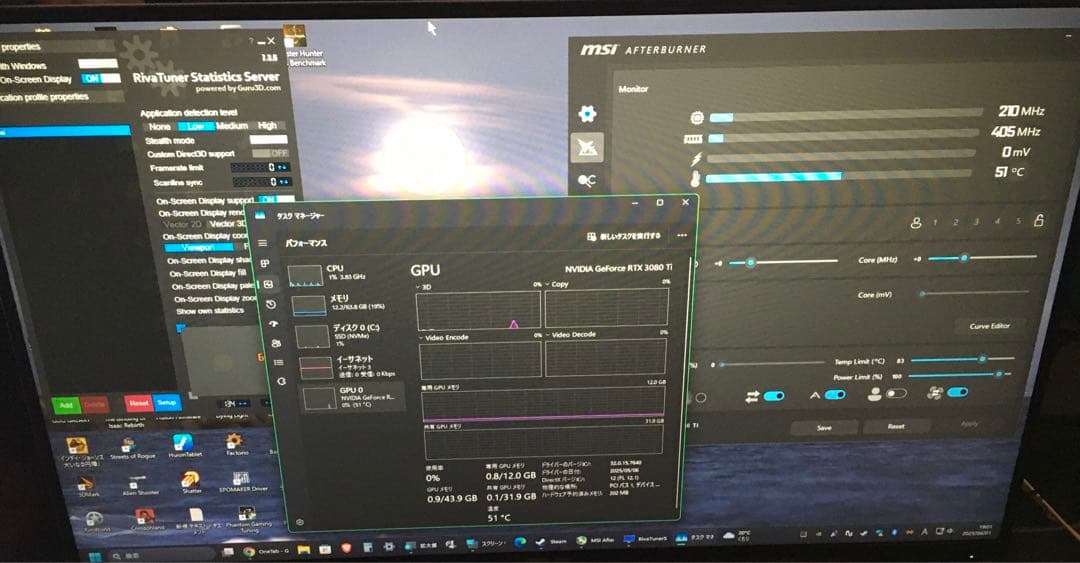Select Afterburner profile slot 5
Screen dimensions: 1080x563
click(x=1018, y=221)
